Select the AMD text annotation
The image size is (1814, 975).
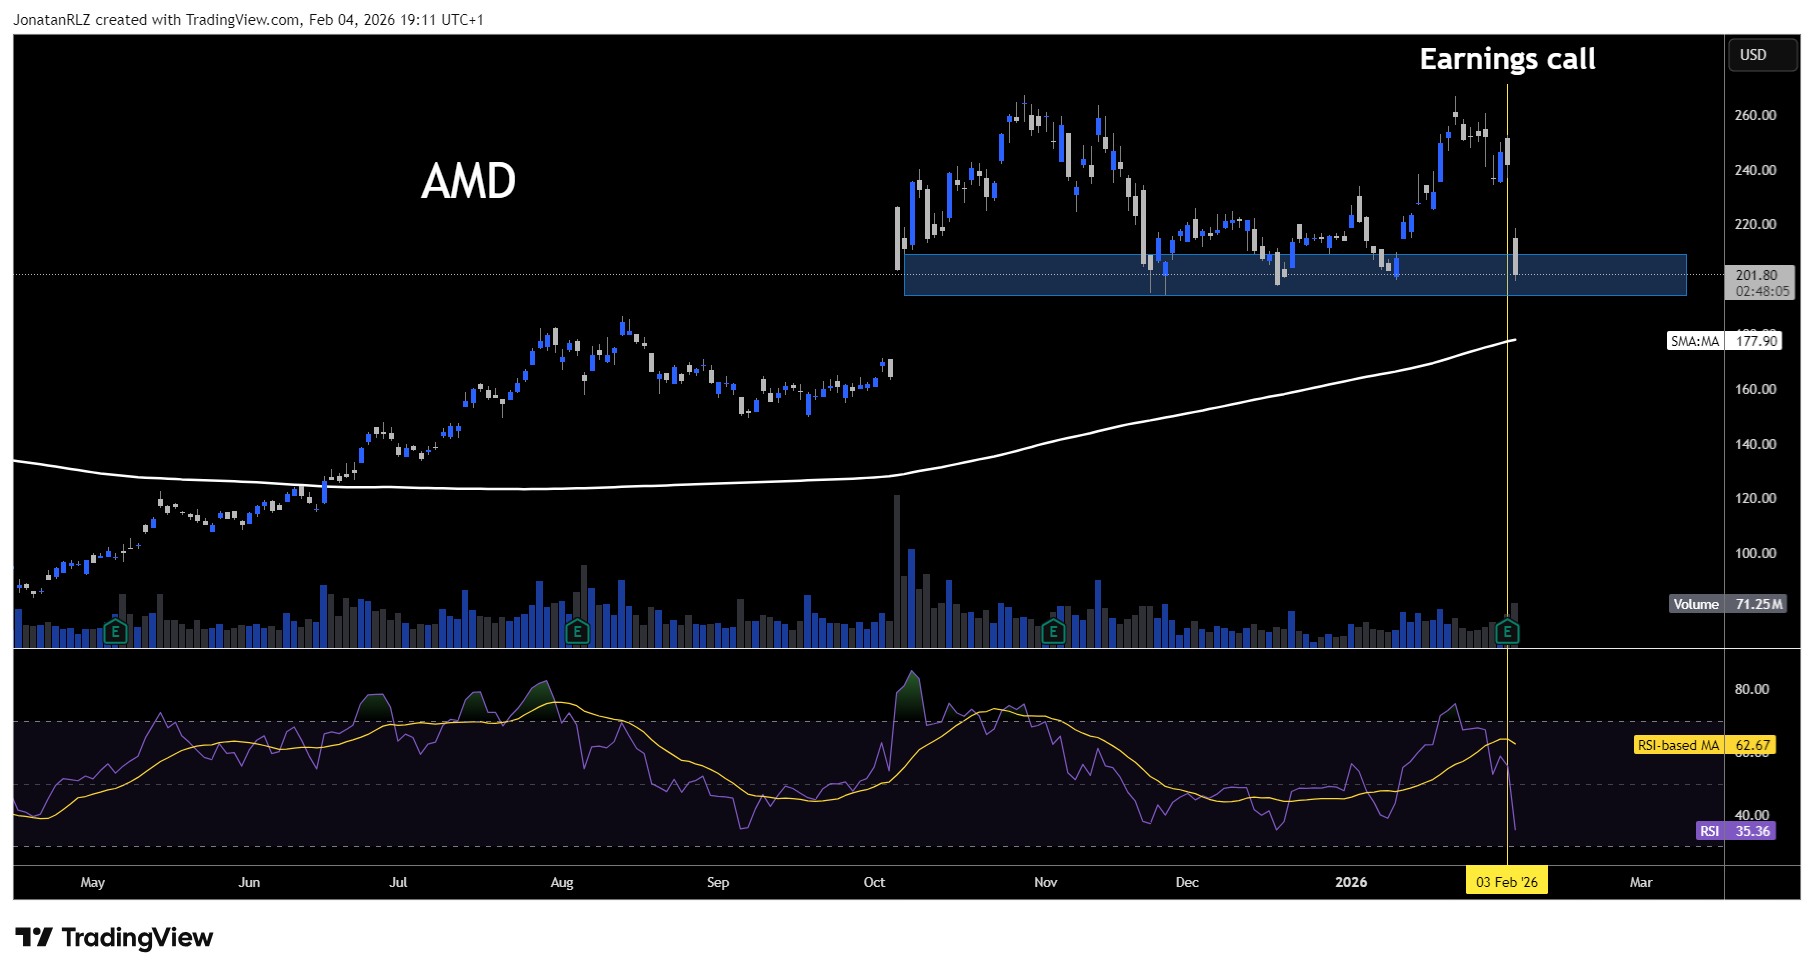point(468,181)
